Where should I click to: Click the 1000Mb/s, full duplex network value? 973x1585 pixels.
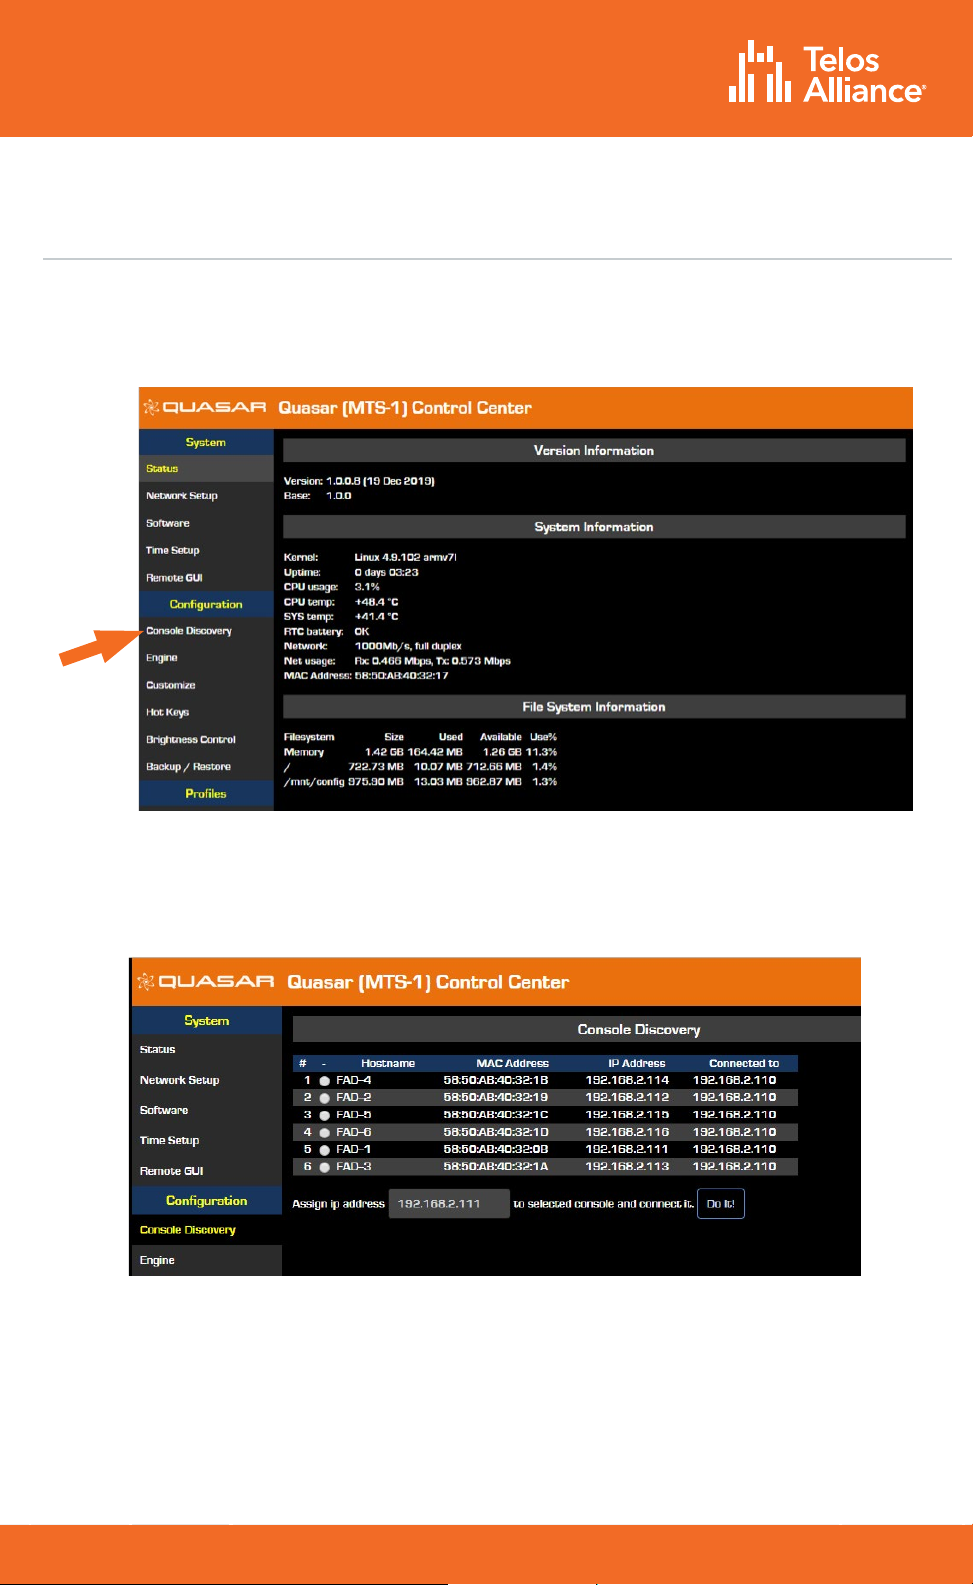click(408, 647)
